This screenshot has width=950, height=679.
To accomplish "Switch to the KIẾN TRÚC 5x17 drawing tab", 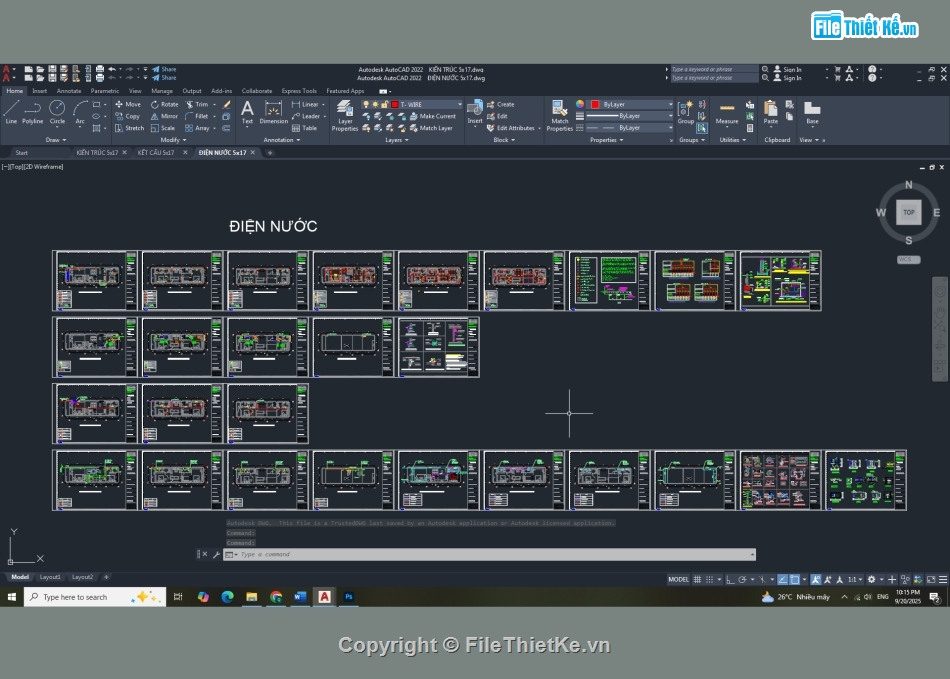I will (97, 153).
